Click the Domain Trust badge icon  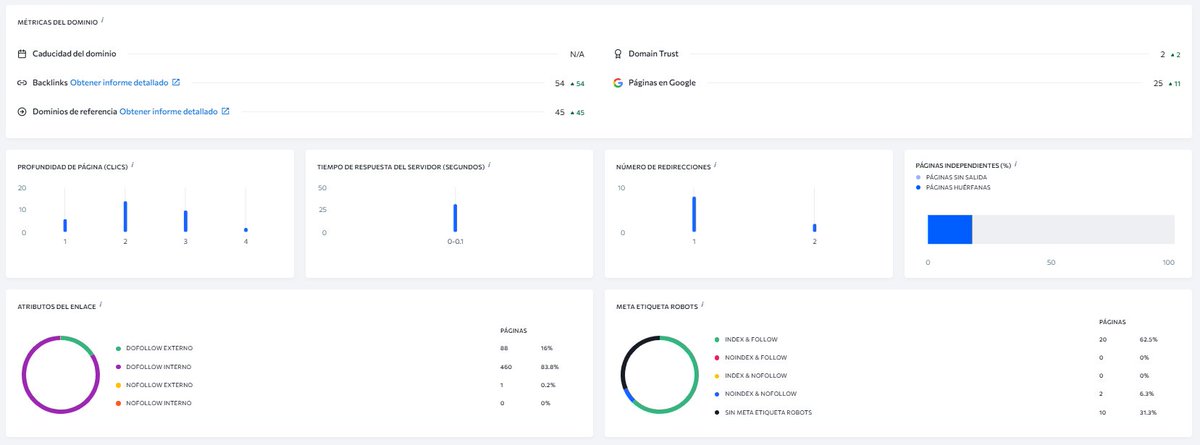click(618, 53)
